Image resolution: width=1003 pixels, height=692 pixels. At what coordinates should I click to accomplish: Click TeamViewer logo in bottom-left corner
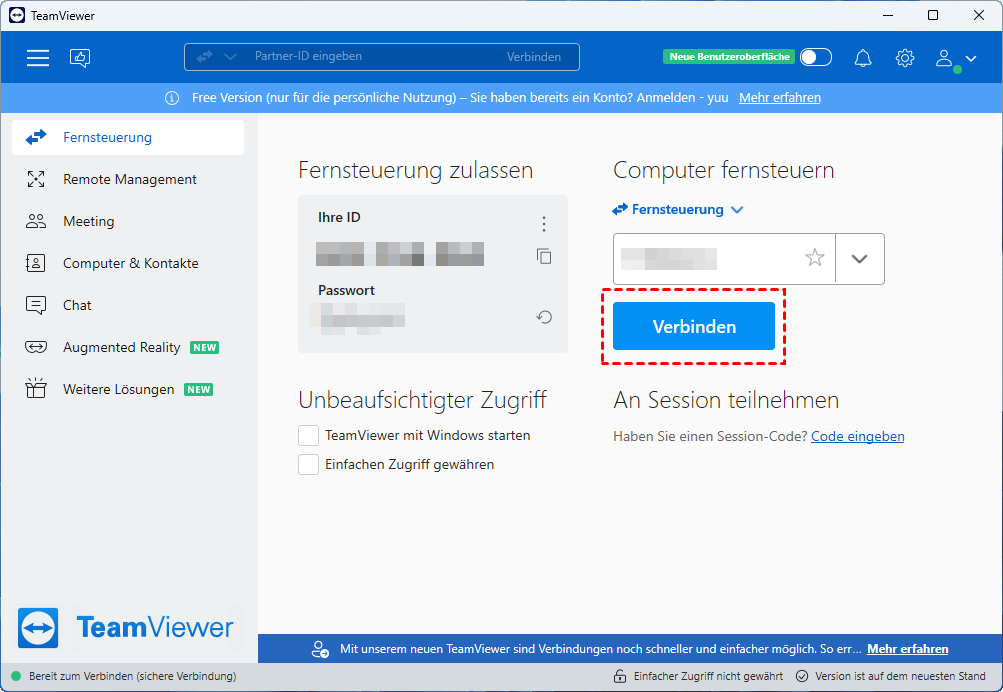pyautogui.click(x=38, y=627)
